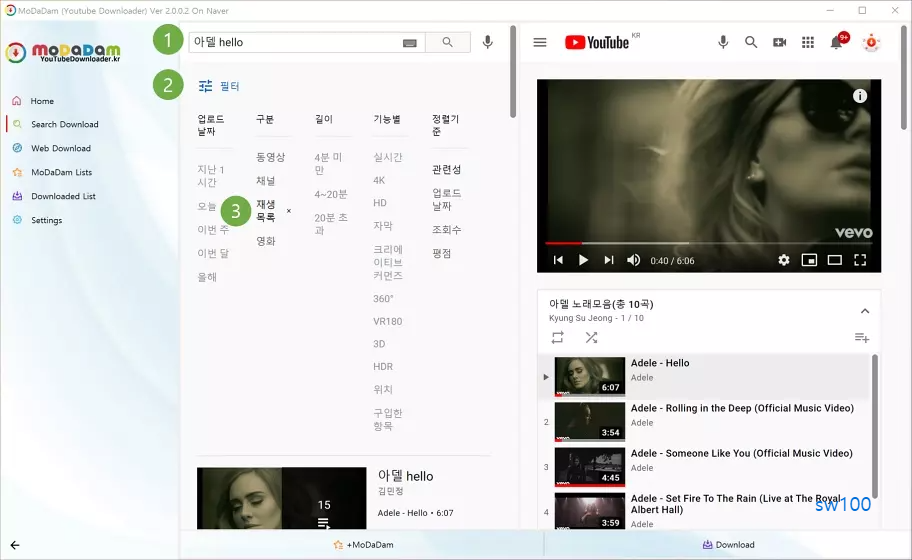Toggle playlist shuffle

coord(591,337)
